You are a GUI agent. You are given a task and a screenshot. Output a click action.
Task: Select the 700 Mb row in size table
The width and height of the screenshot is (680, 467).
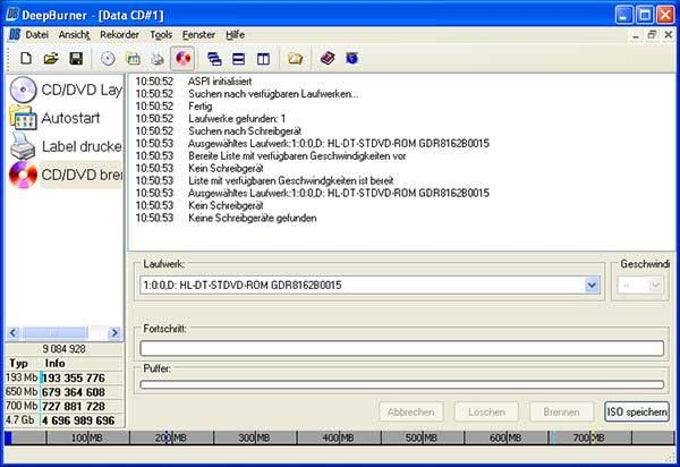pos(65,406)
